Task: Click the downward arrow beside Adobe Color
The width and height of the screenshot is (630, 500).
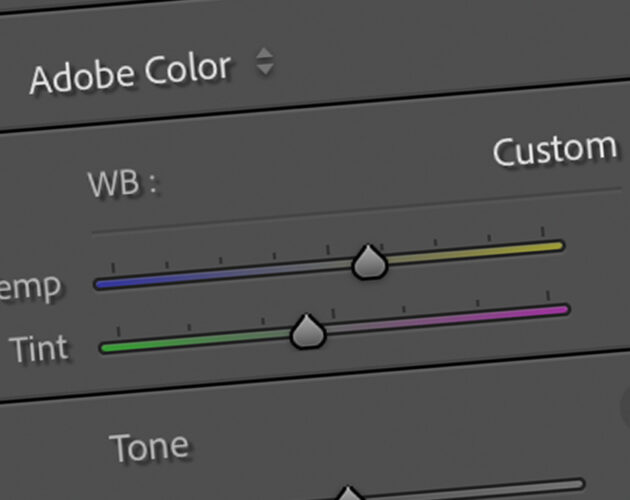Action: click(x=265, y=69)
